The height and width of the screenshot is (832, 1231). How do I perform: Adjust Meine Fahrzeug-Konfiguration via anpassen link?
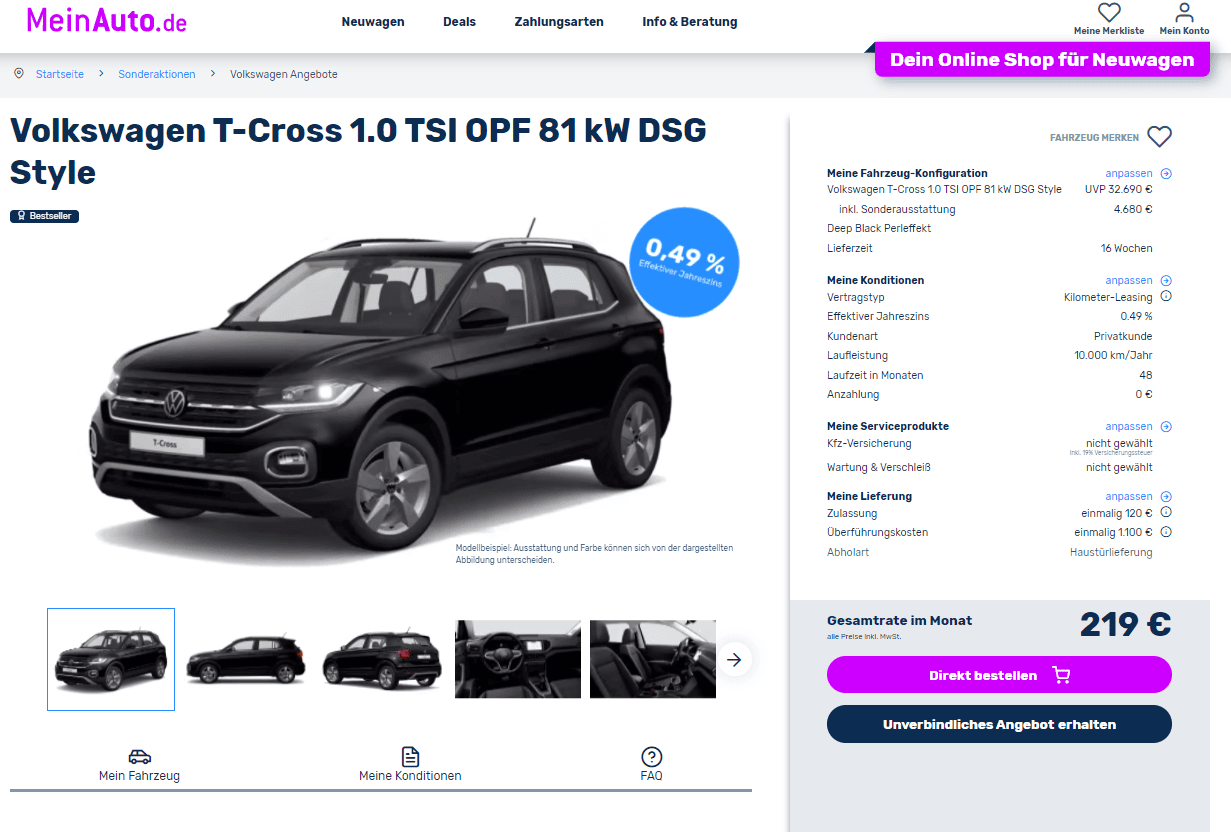coord(1128,173)
